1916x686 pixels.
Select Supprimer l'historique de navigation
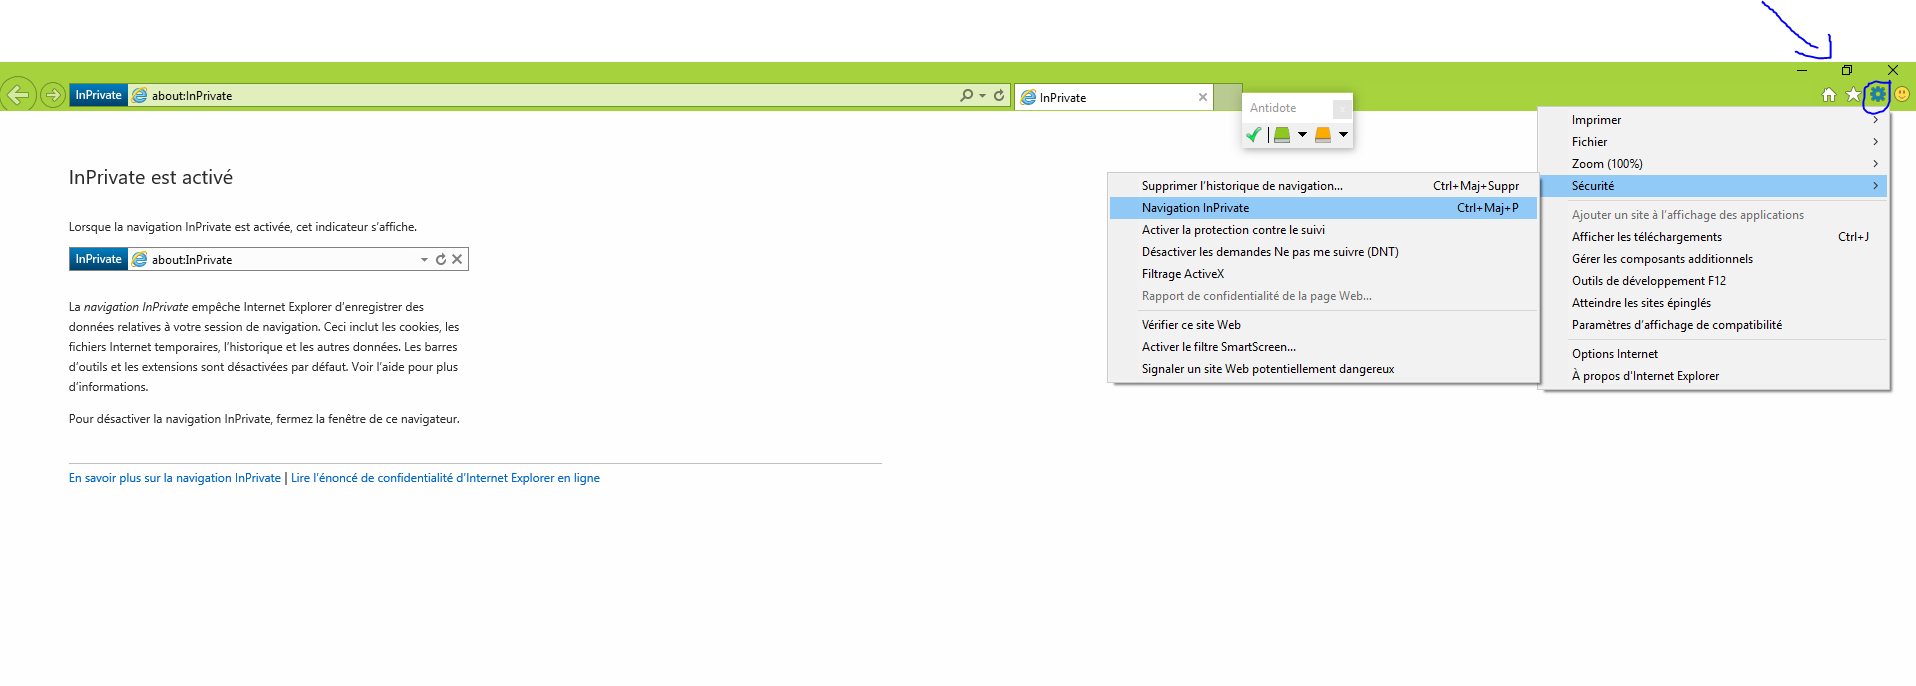(x=1242, y=186)
